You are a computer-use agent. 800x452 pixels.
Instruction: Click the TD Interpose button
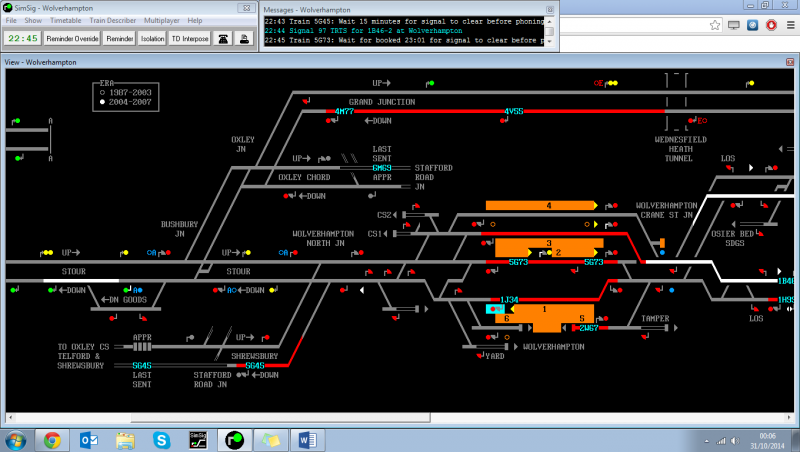[190, 39]
